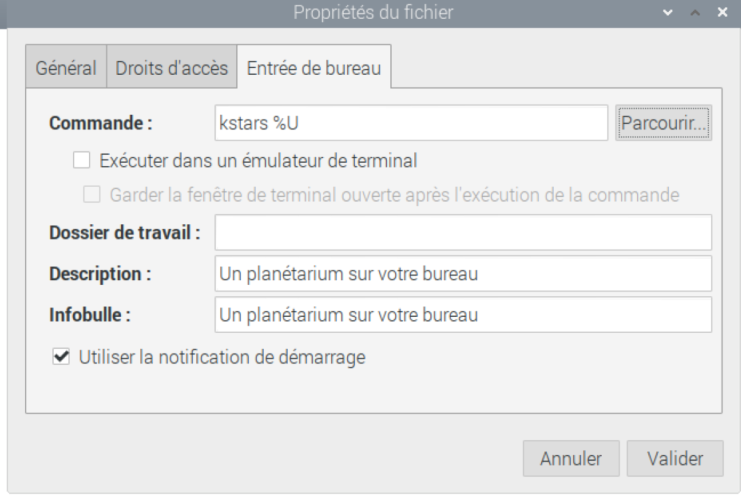The image size is (741, 498).
Task: Click into the Description text field
Action: point(463,273)
